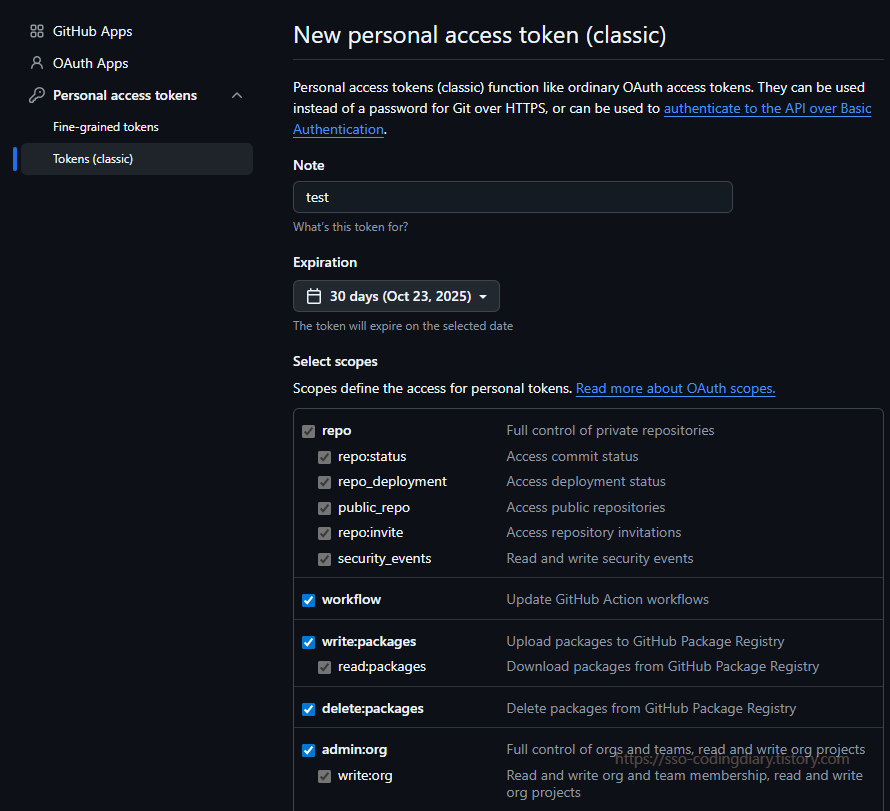Click the Note label above the input
Screen dimensions: 890x811
309,165
